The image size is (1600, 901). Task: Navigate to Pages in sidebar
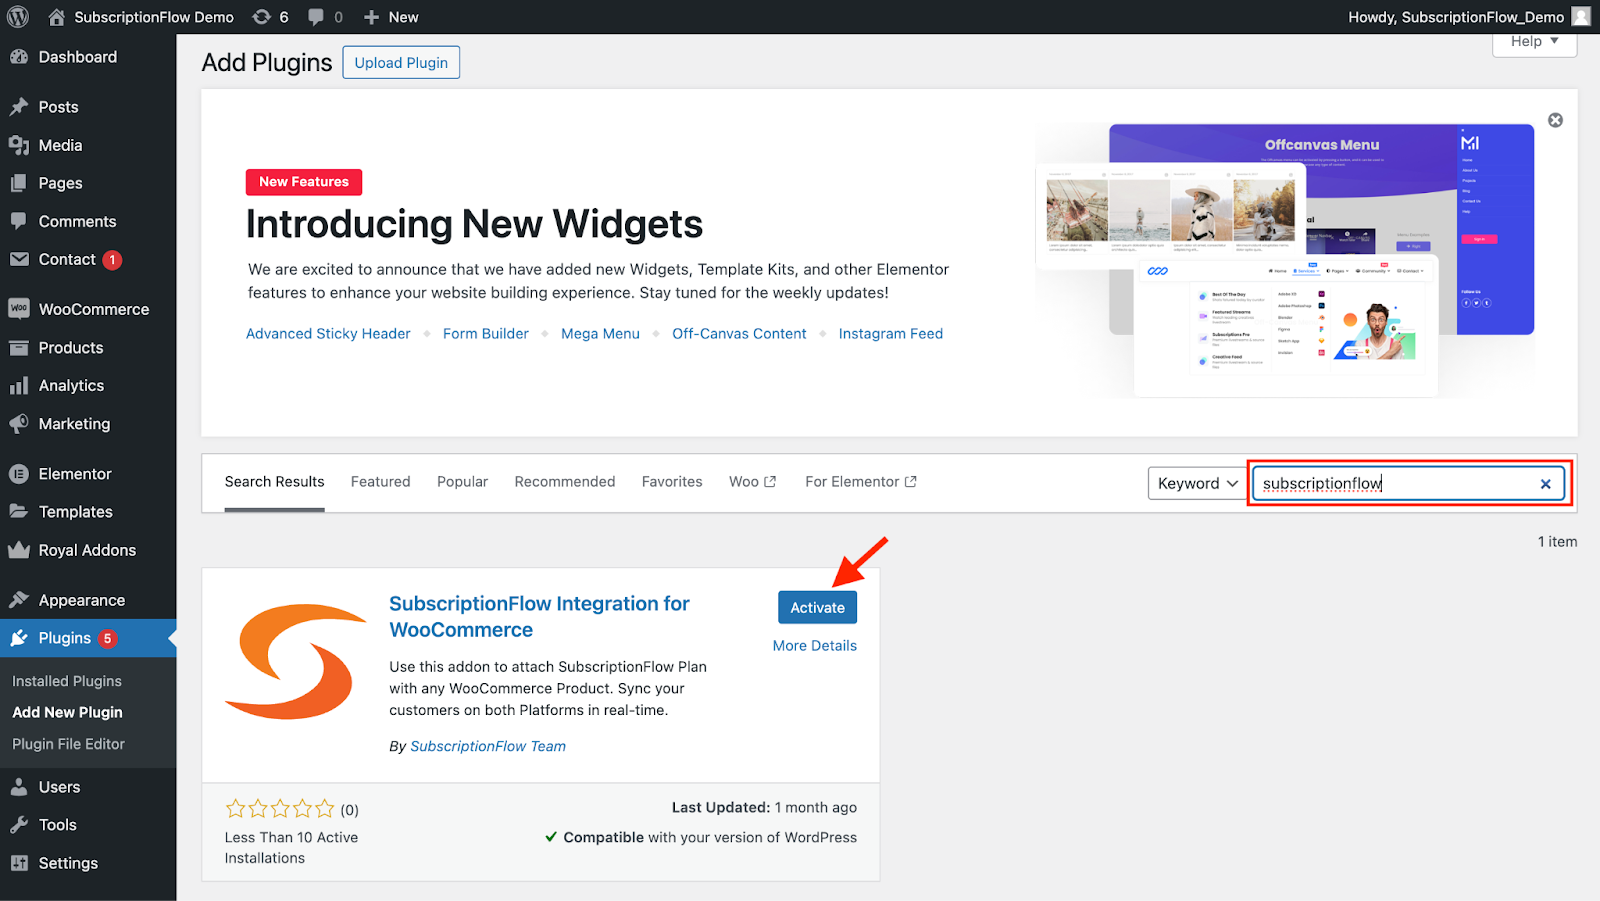[88, 183]
